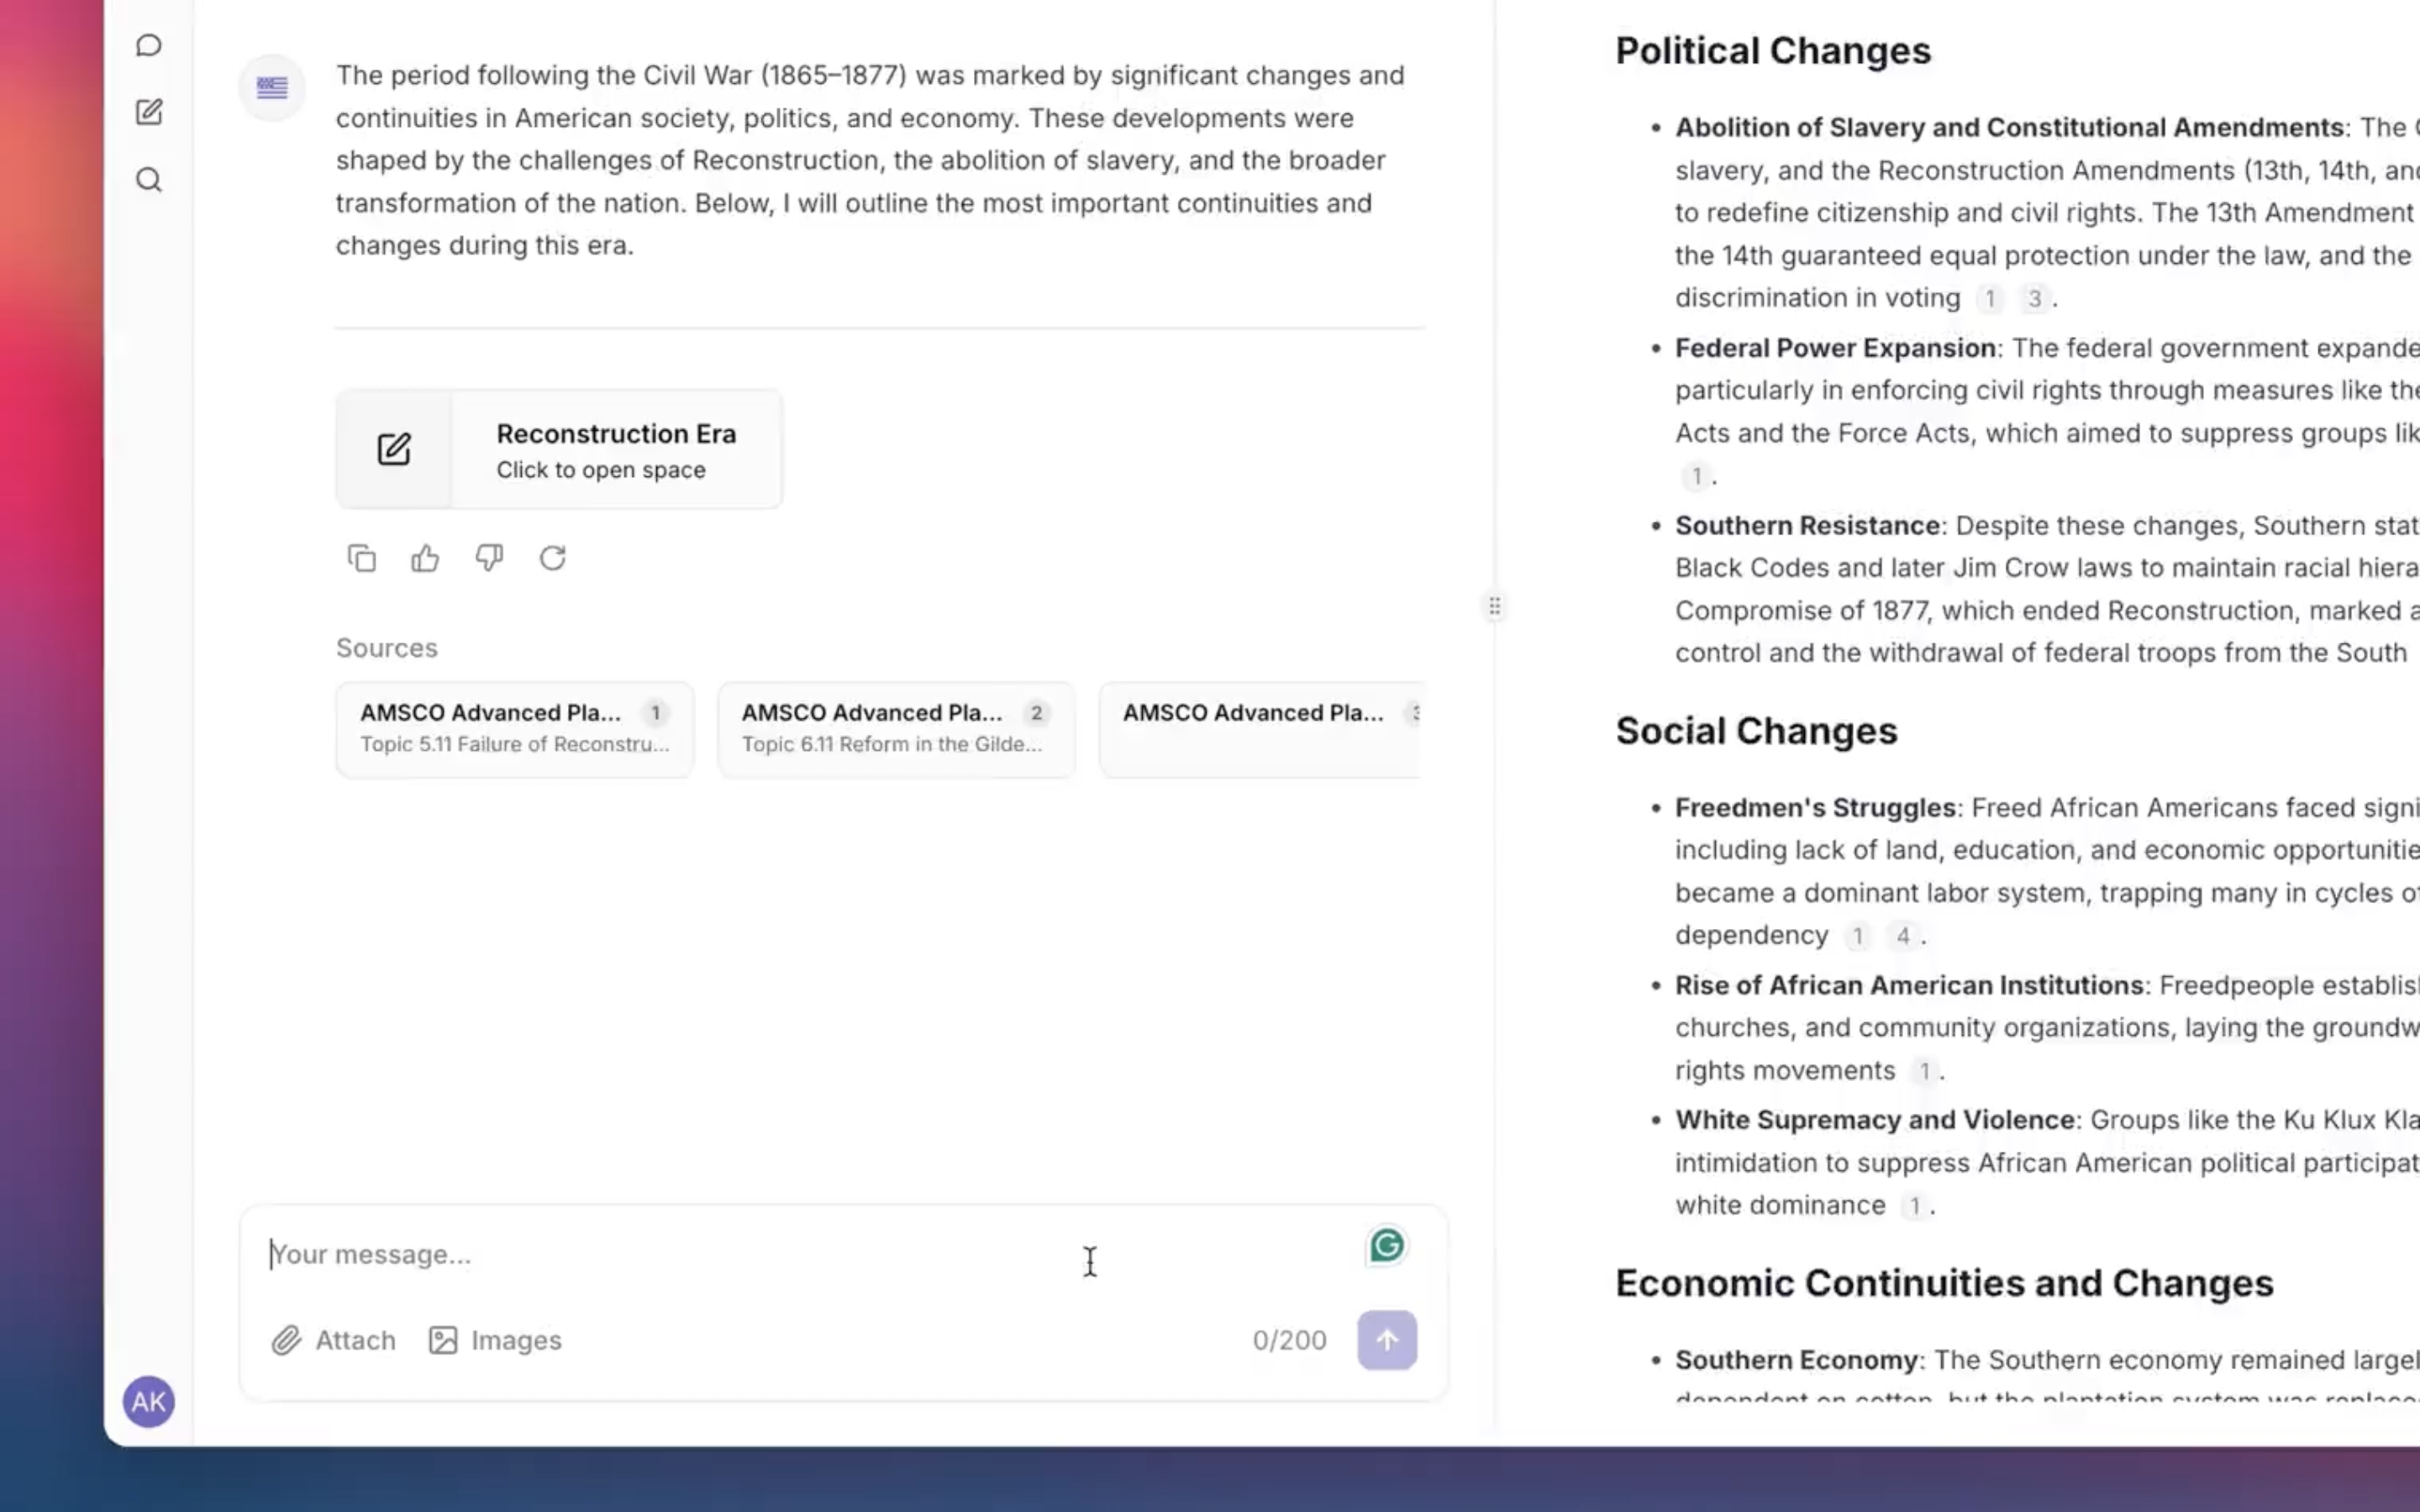This screenshot has width=2420, height=1512.
Task: Give thumbs down to the response
Action: pos(489,558)
